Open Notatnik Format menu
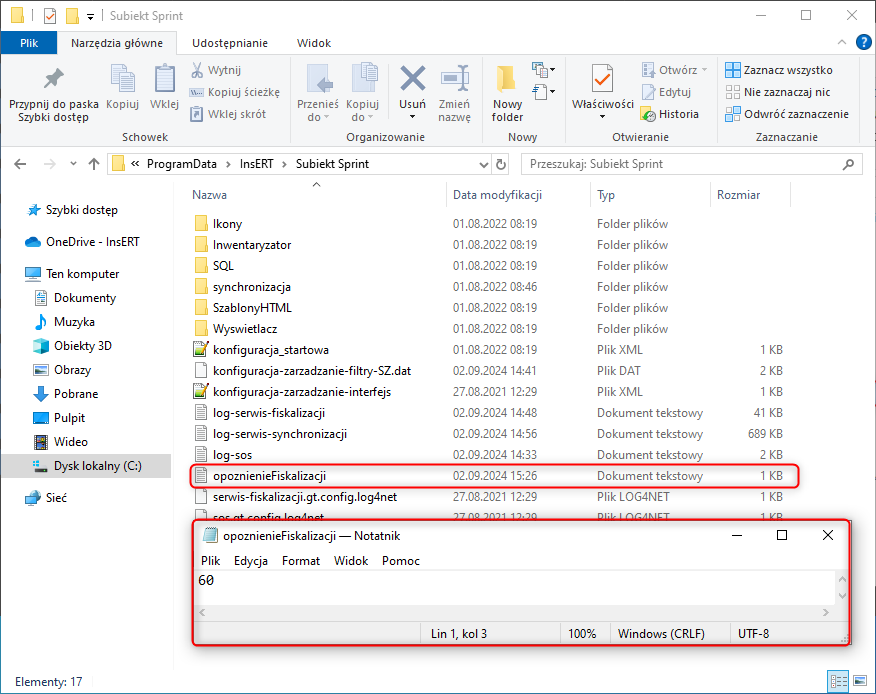 (301, 561)
